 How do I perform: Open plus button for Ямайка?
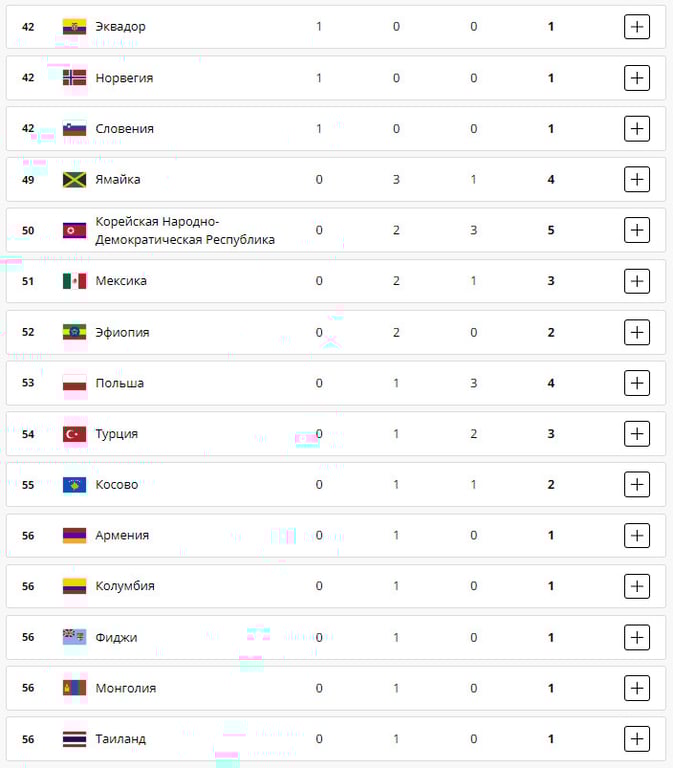pos(637,180)
